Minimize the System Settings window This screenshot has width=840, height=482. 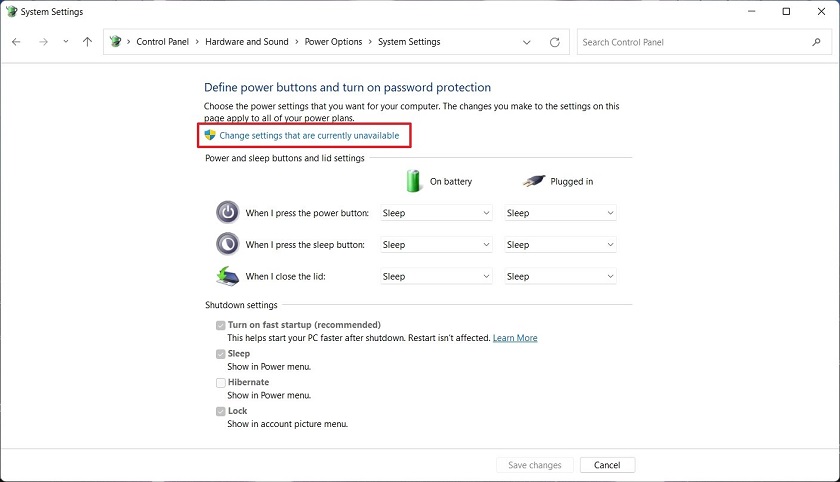coord(752,11)
